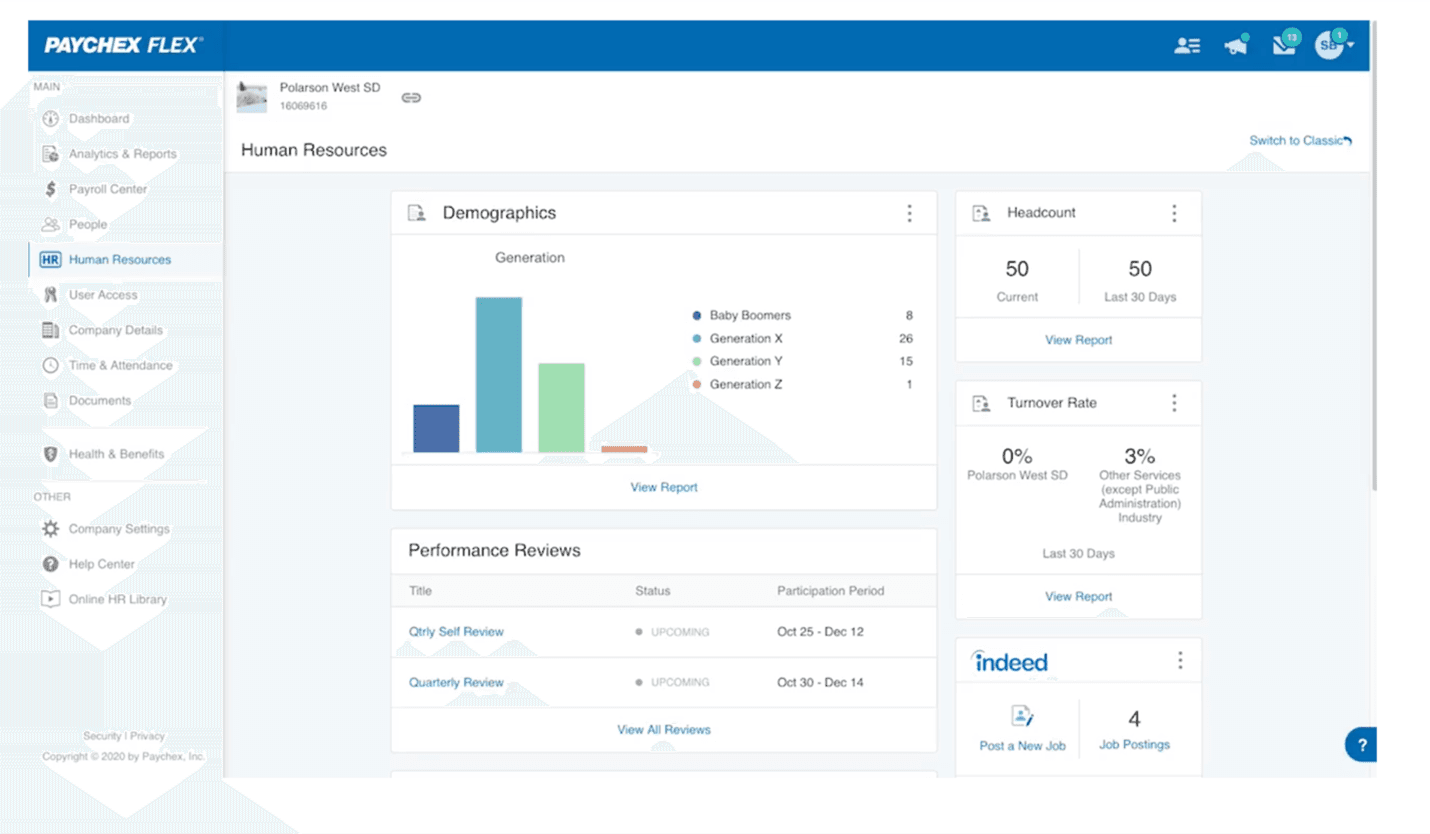
Task: Open Demographics card options menu
Action: point(909,213)
